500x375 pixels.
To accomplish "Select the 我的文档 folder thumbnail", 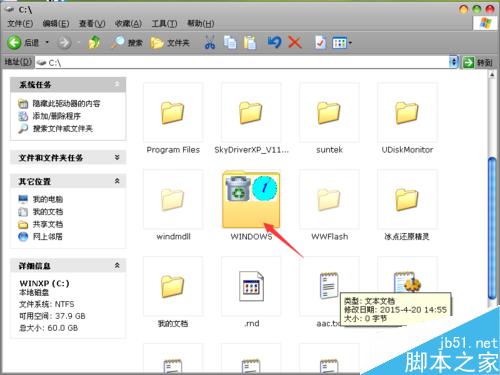I will click(x=173, y=287).
